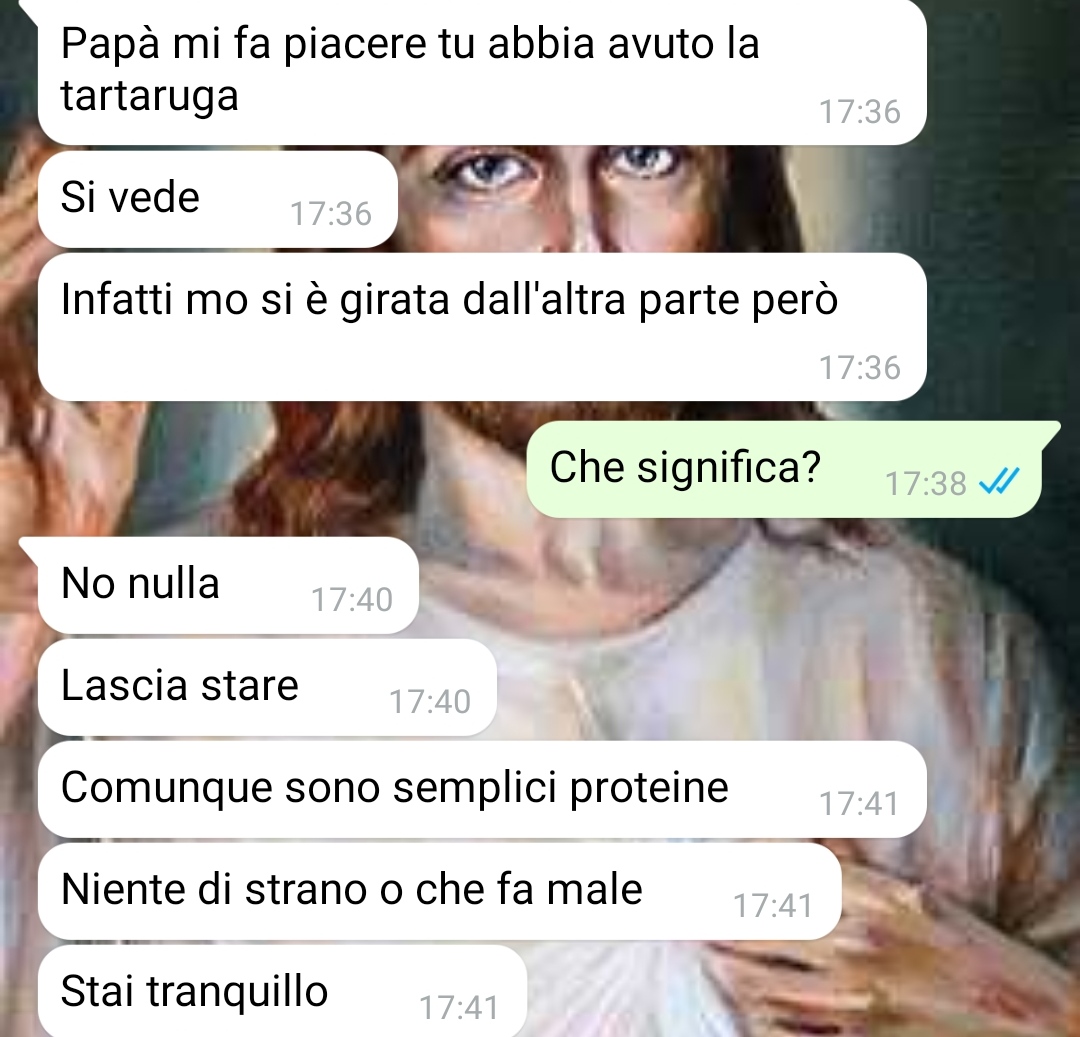This screenshot has height=1037, width=1080.
Task: Tap the 'Lascia stare' message
Action: tap(267, 687)
